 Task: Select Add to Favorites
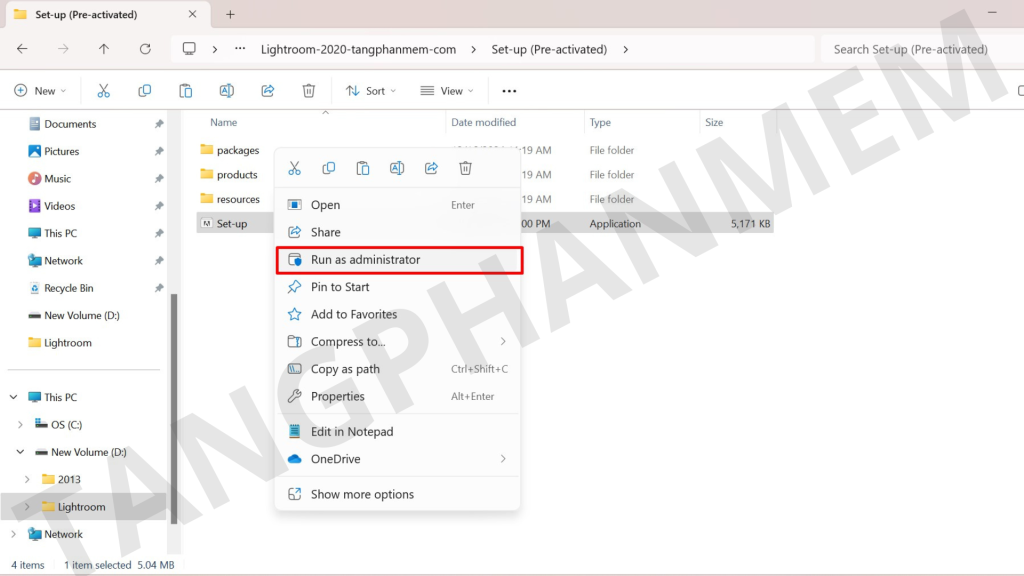click(x=397, y=315)
